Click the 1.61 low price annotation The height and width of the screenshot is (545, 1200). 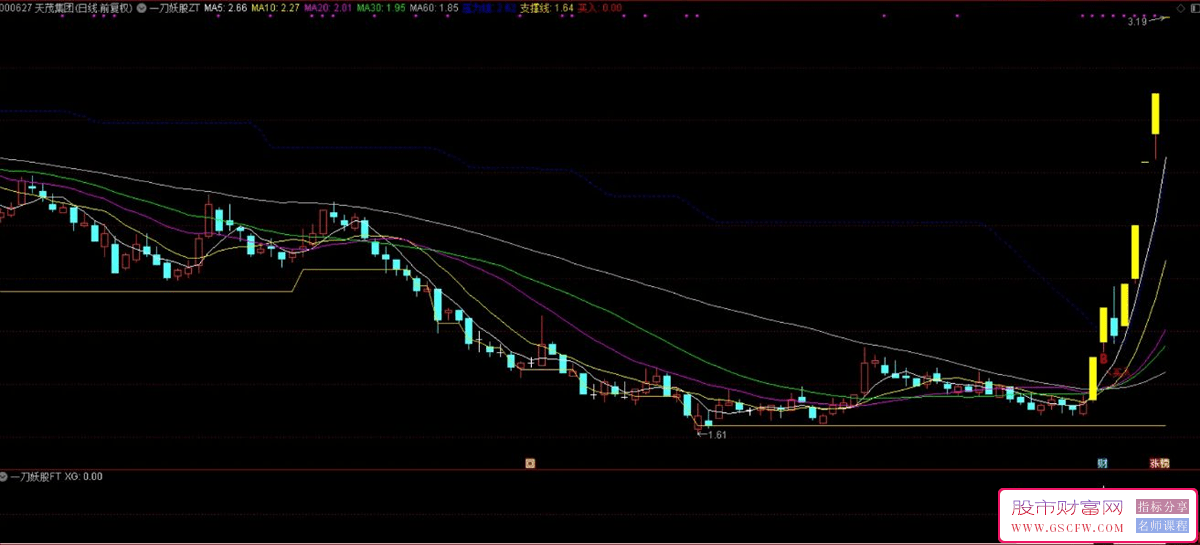pyautogui.click(x=710, y=435)
